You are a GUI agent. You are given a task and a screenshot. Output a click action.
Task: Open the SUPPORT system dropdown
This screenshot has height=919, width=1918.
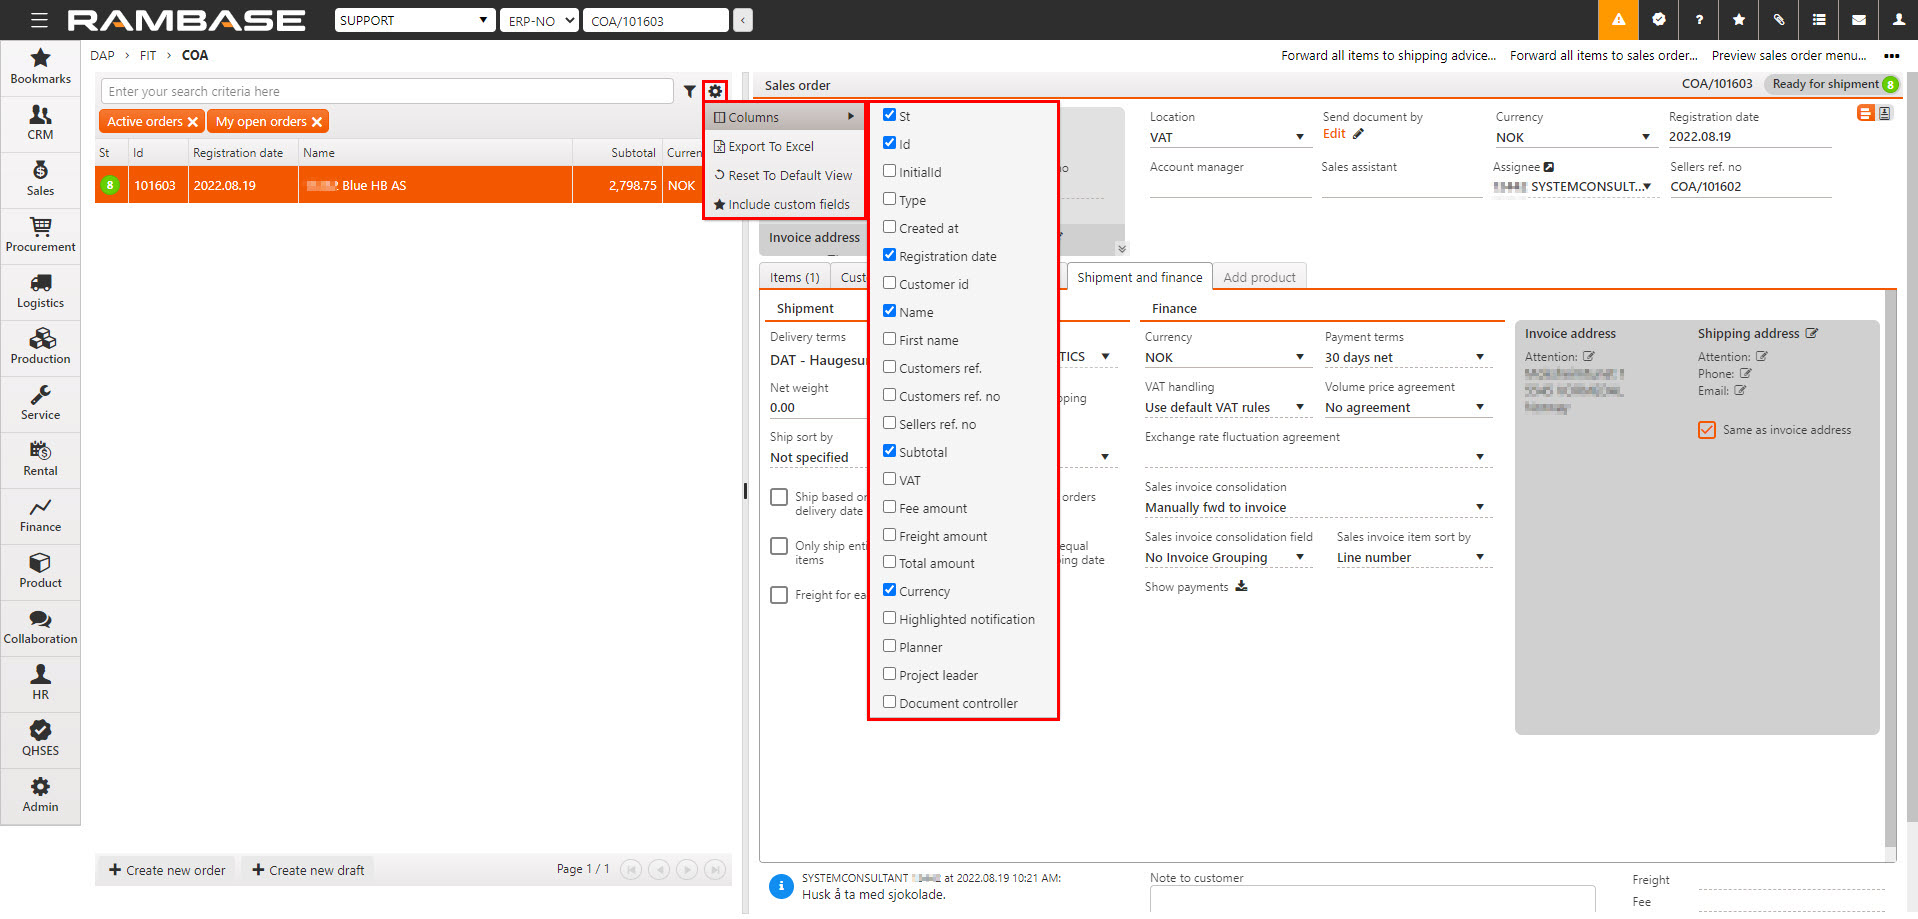[x=414, y=19]
